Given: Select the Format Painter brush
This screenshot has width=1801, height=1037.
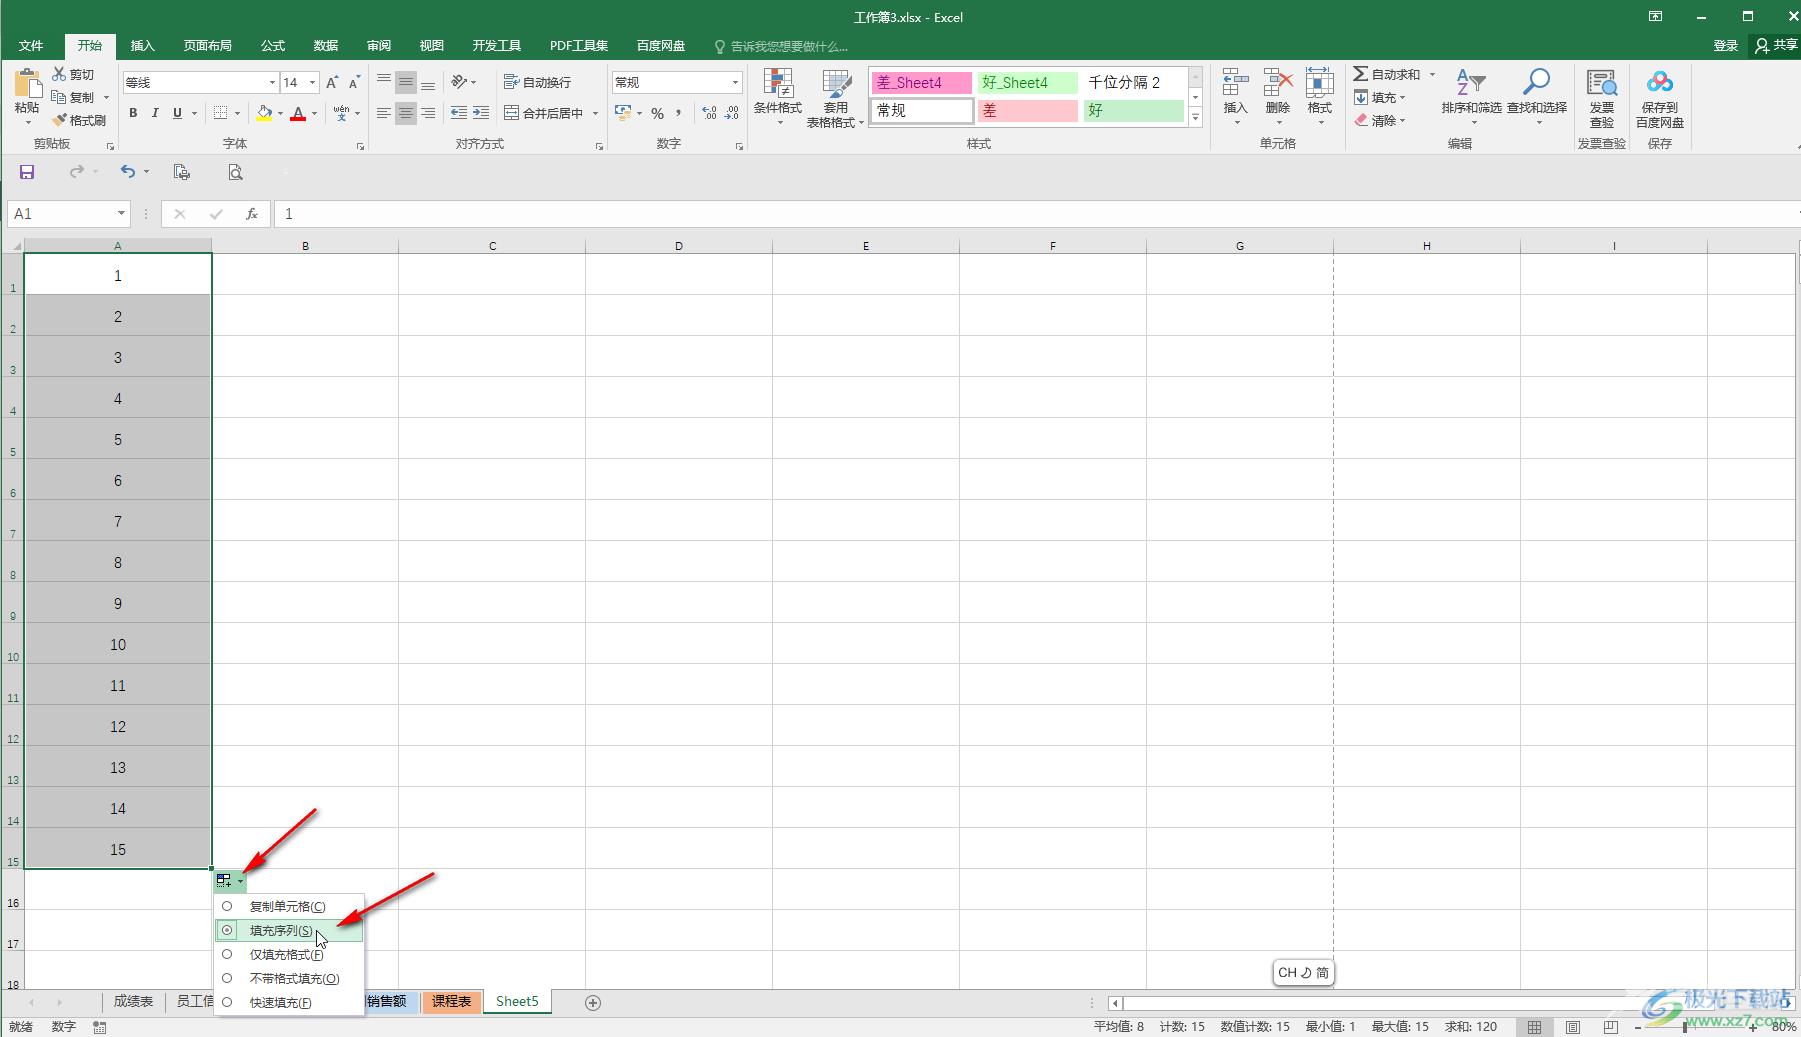Looking at the screenshot, I should coord(60,120).
